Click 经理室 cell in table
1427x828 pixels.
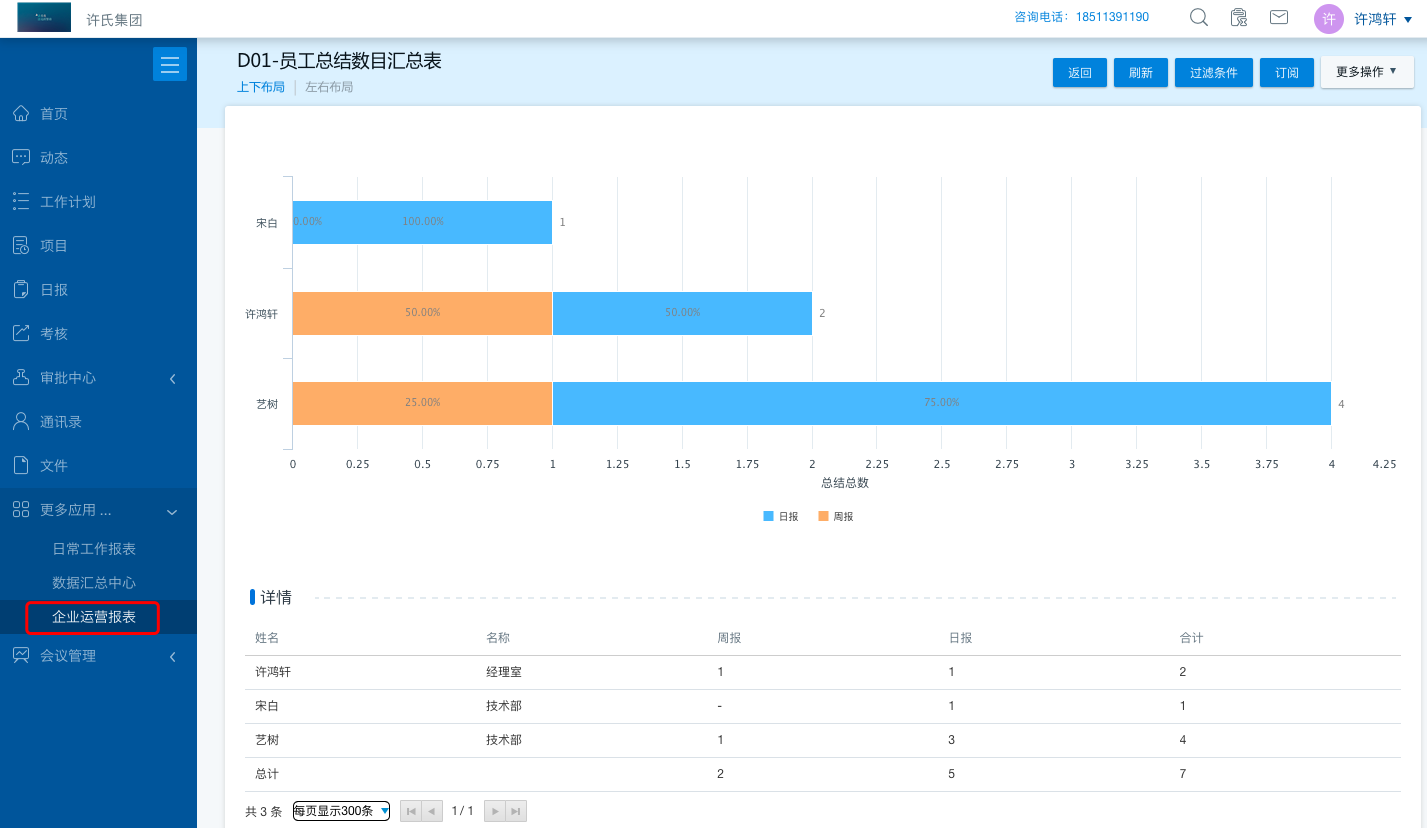click(504, 672)
